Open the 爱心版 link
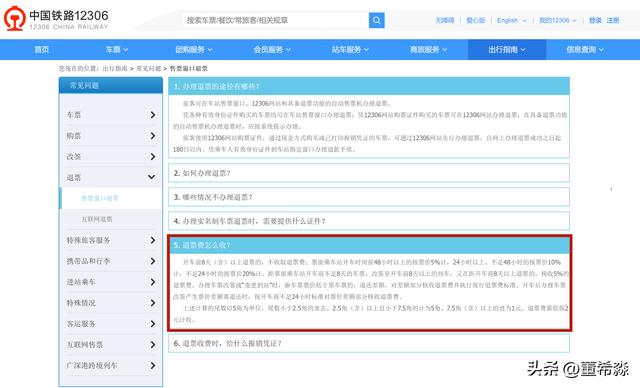This screenshot has height=388, width=640. coord(476,20)
